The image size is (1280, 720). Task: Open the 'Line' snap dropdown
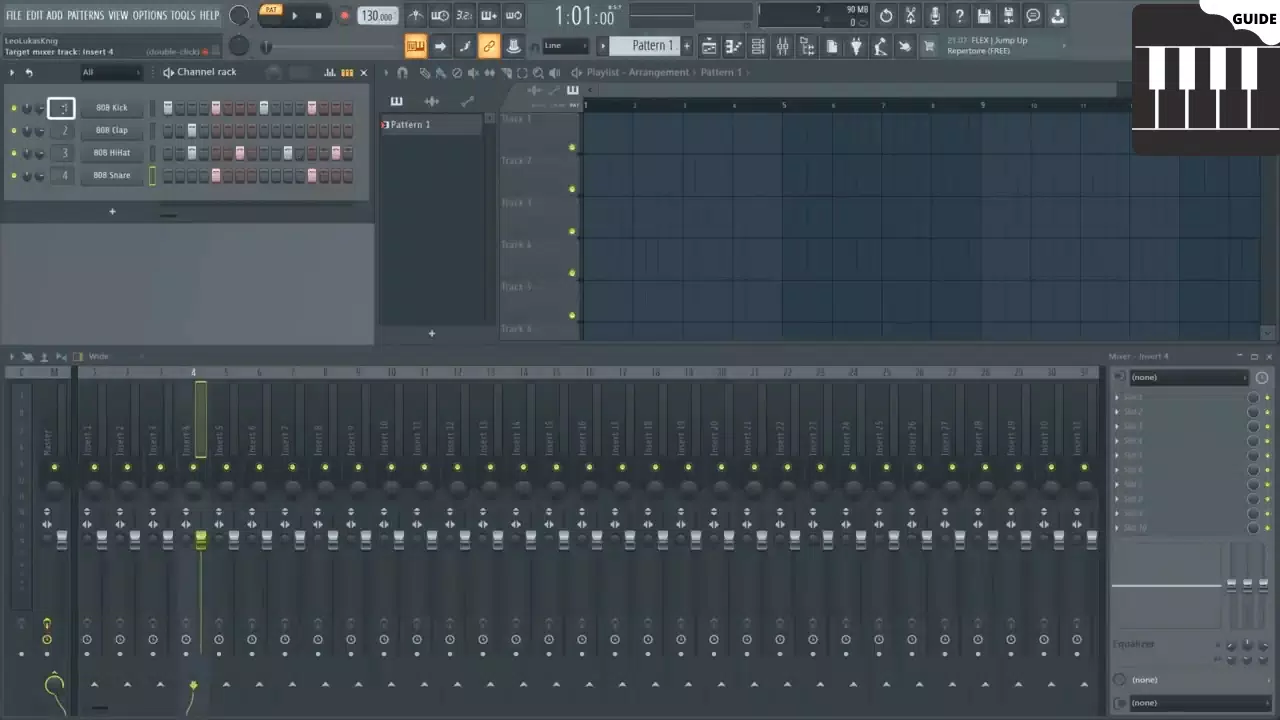tap(566, 46)
